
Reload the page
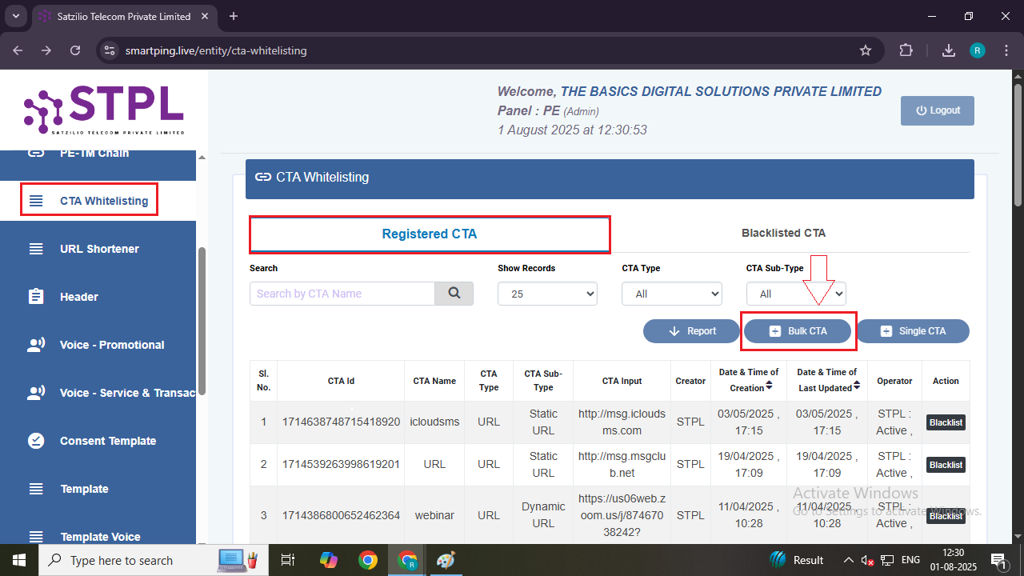pyautogui.click(x=75, y=50)
